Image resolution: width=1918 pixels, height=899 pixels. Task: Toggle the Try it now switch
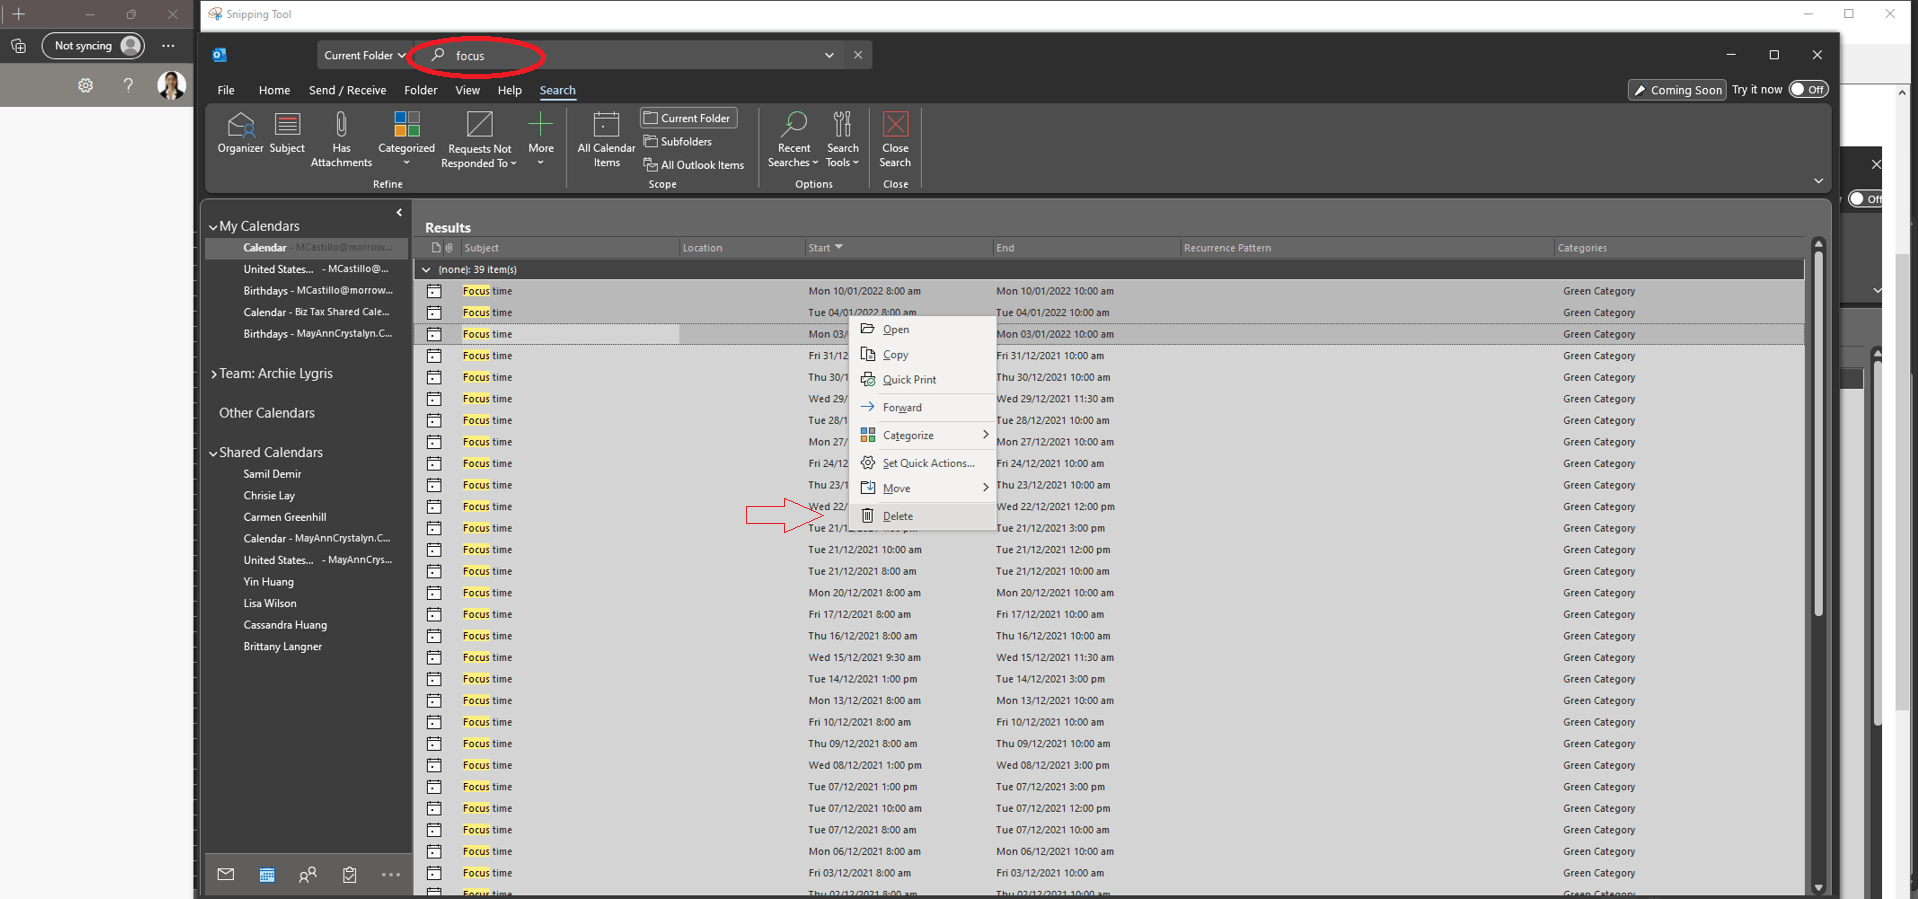coord(1808,89)
